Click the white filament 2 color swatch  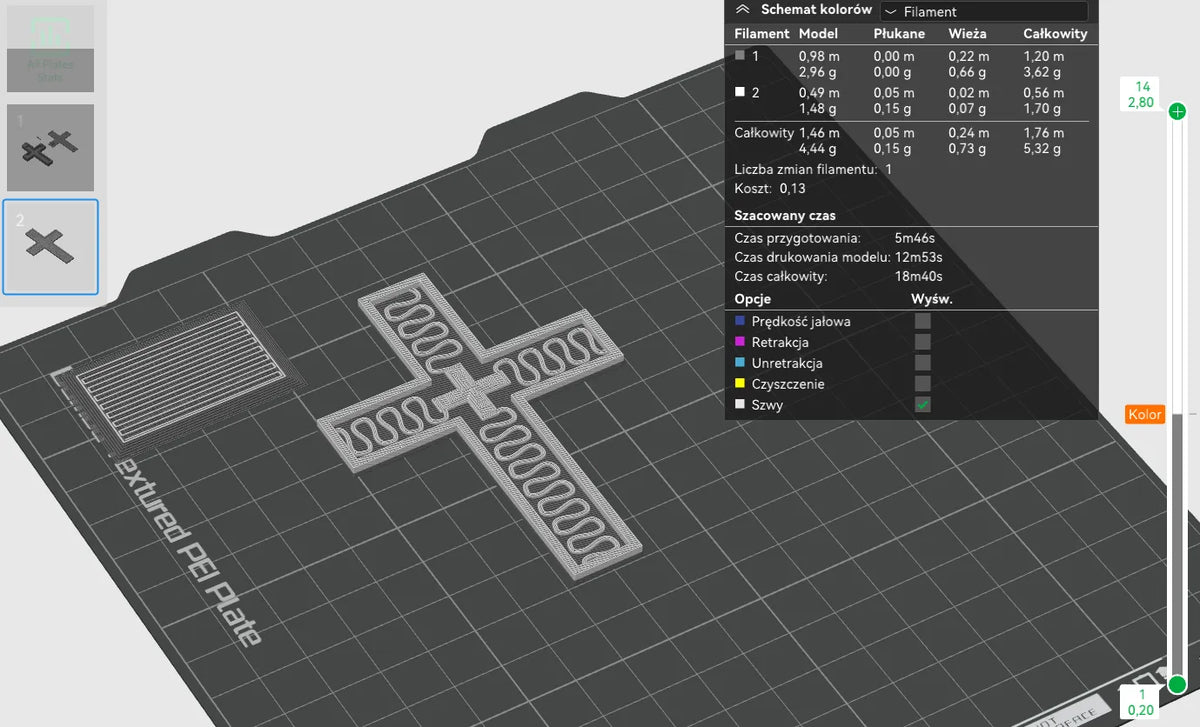(740, 92)
